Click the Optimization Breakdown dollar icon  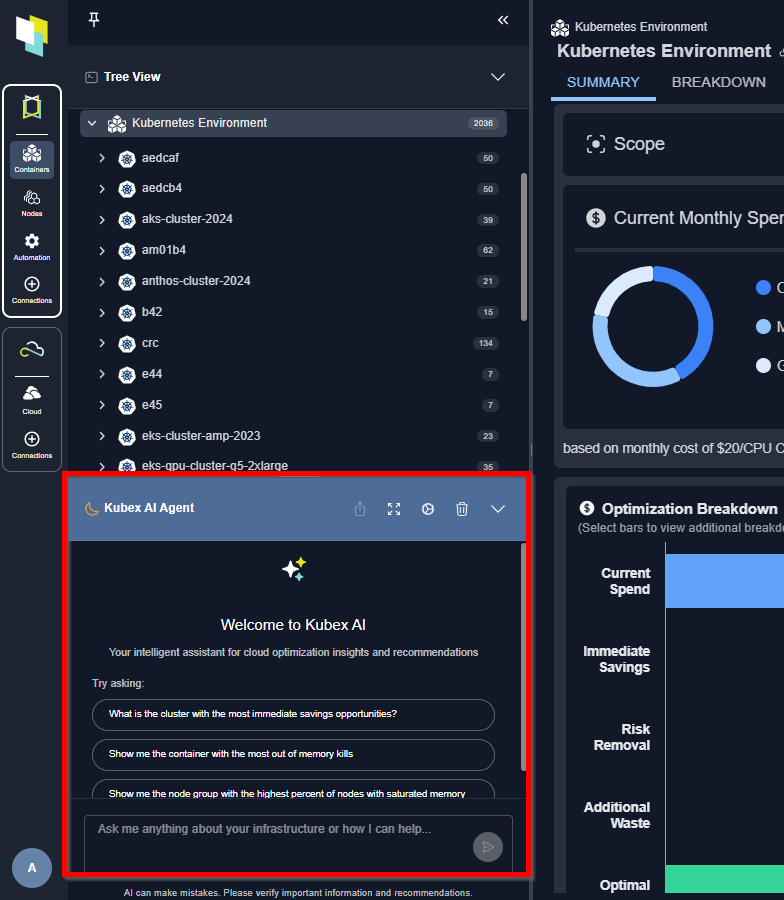(x=587, y=508)
